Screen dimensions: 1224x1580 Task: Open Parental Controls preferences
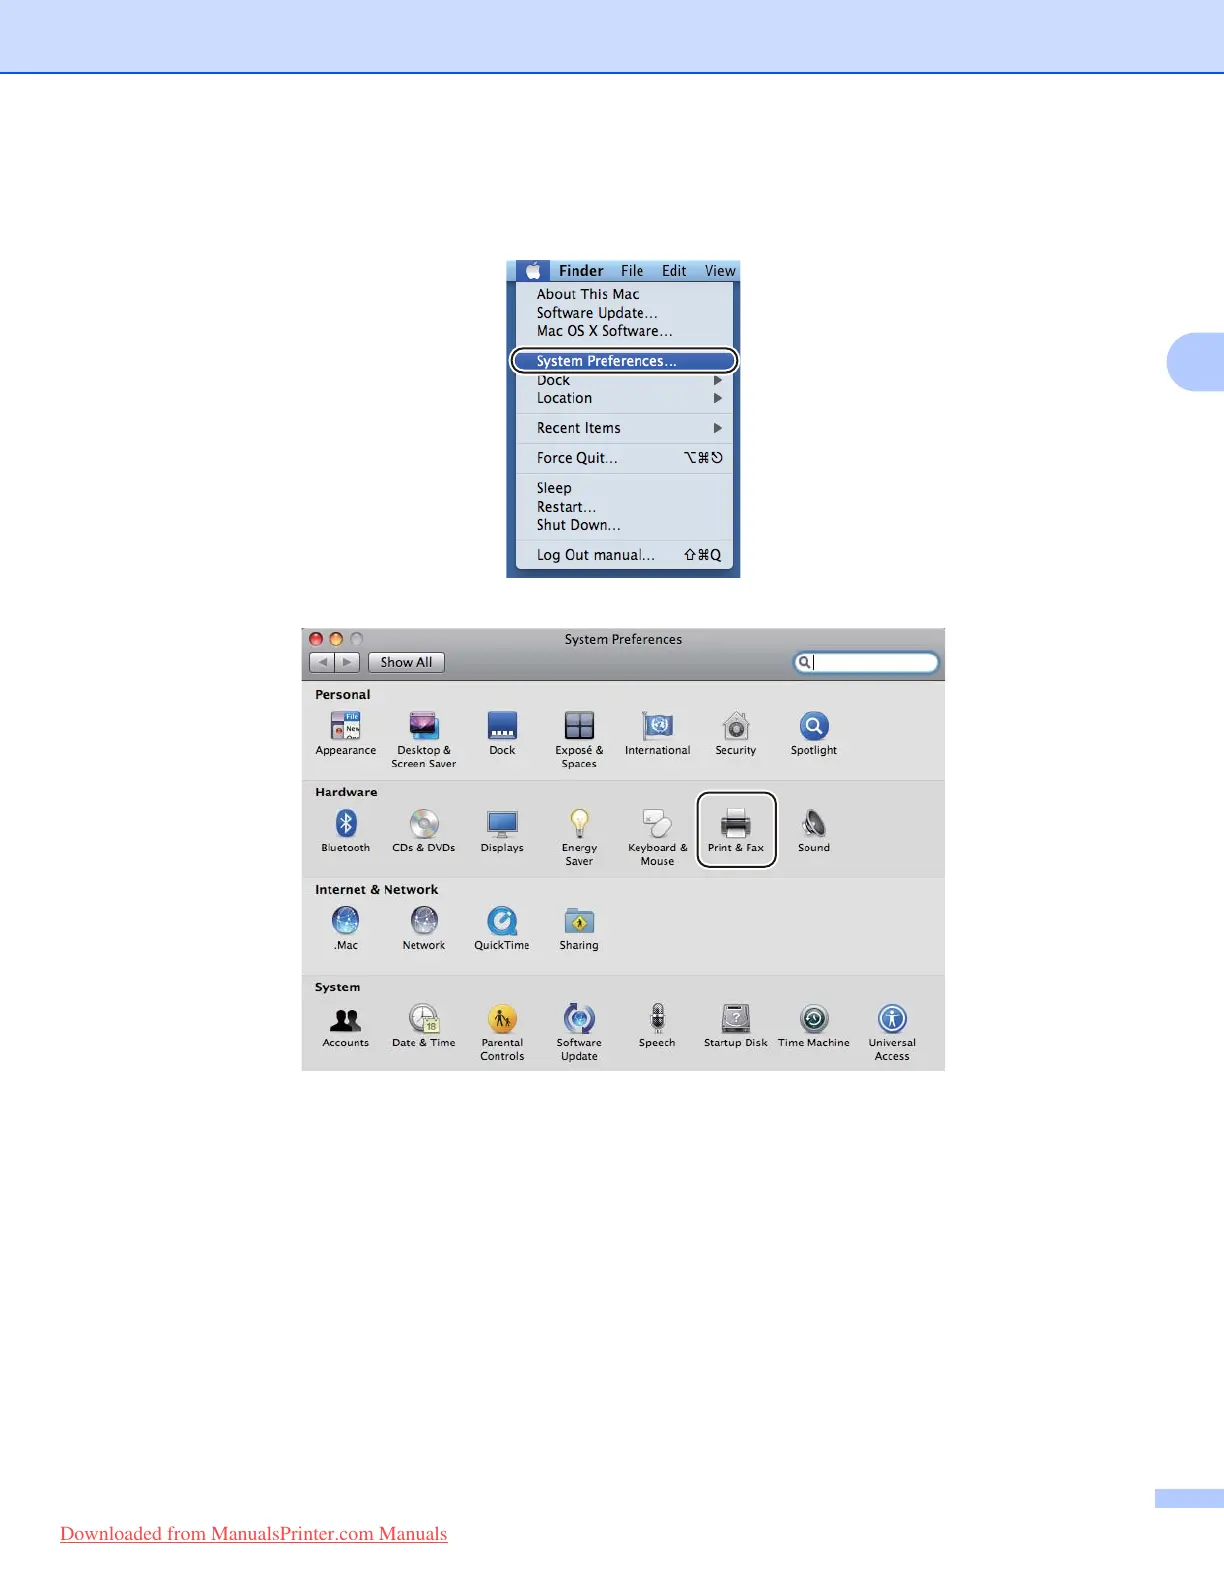click(502, 1032)
